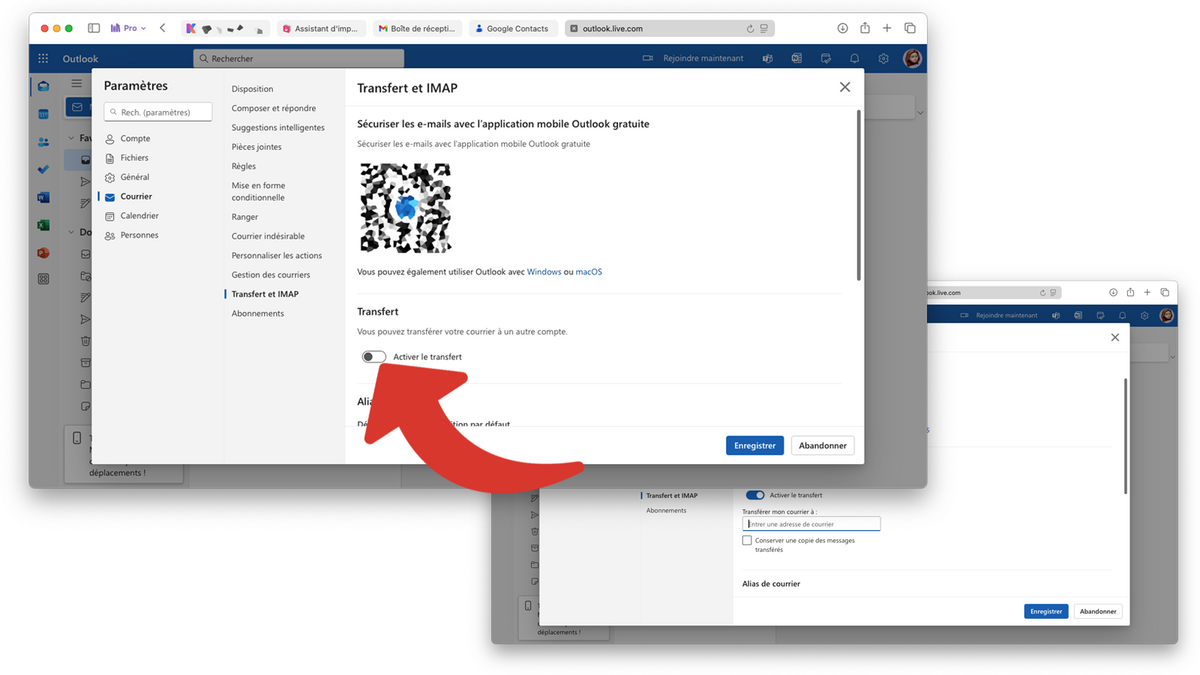
Task: Open the settings gear in front window header
Action: (x=884, y=58)
